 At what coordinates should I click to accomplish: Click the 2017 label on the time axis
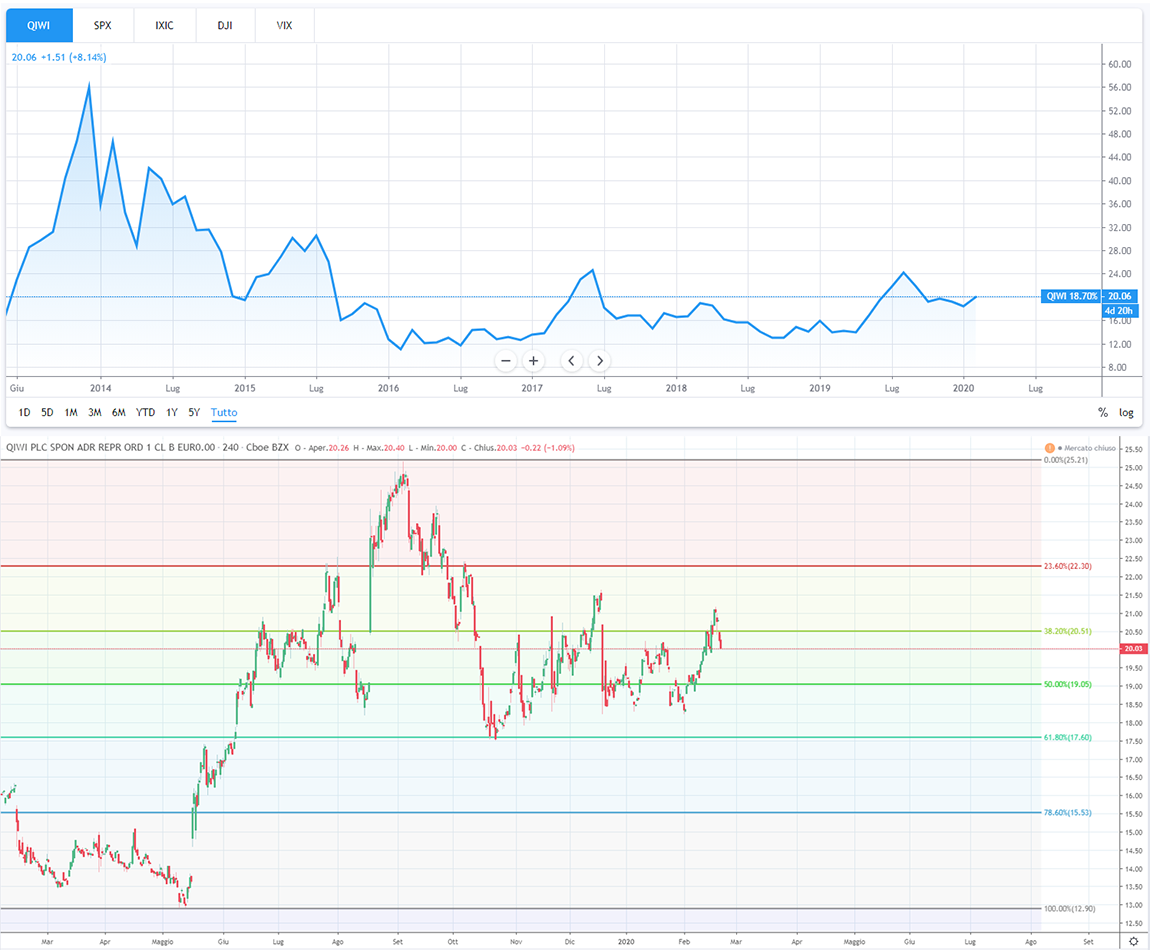532,388
